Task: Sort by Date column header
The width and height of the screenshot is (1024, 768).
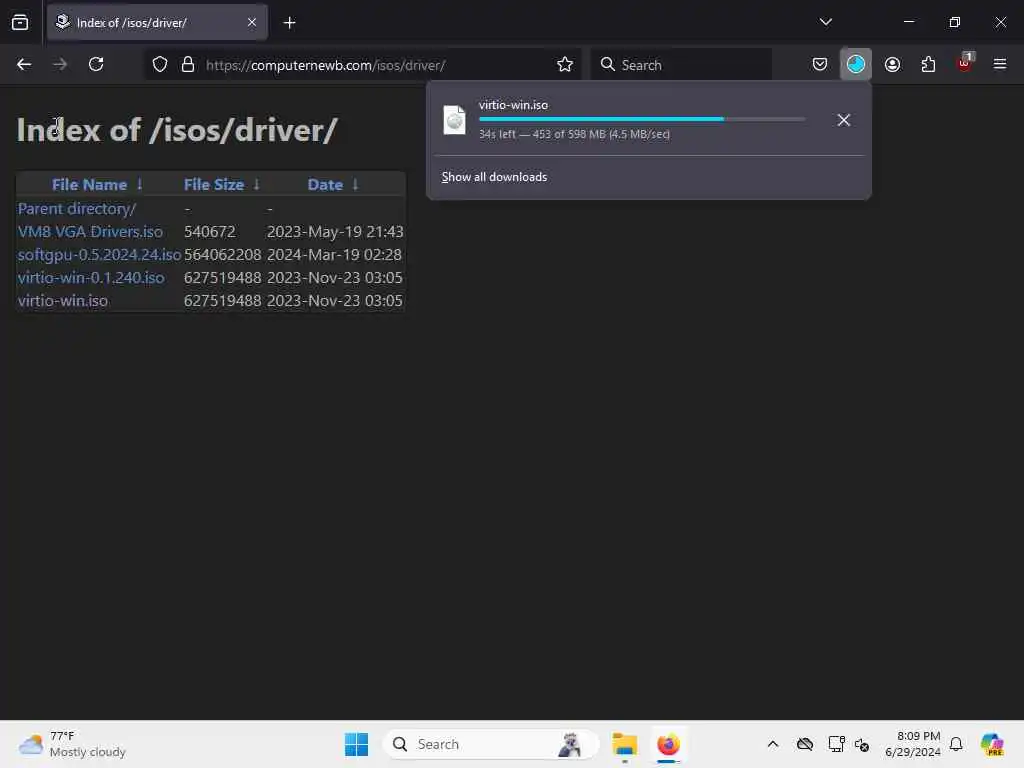Action: (325, 185)
